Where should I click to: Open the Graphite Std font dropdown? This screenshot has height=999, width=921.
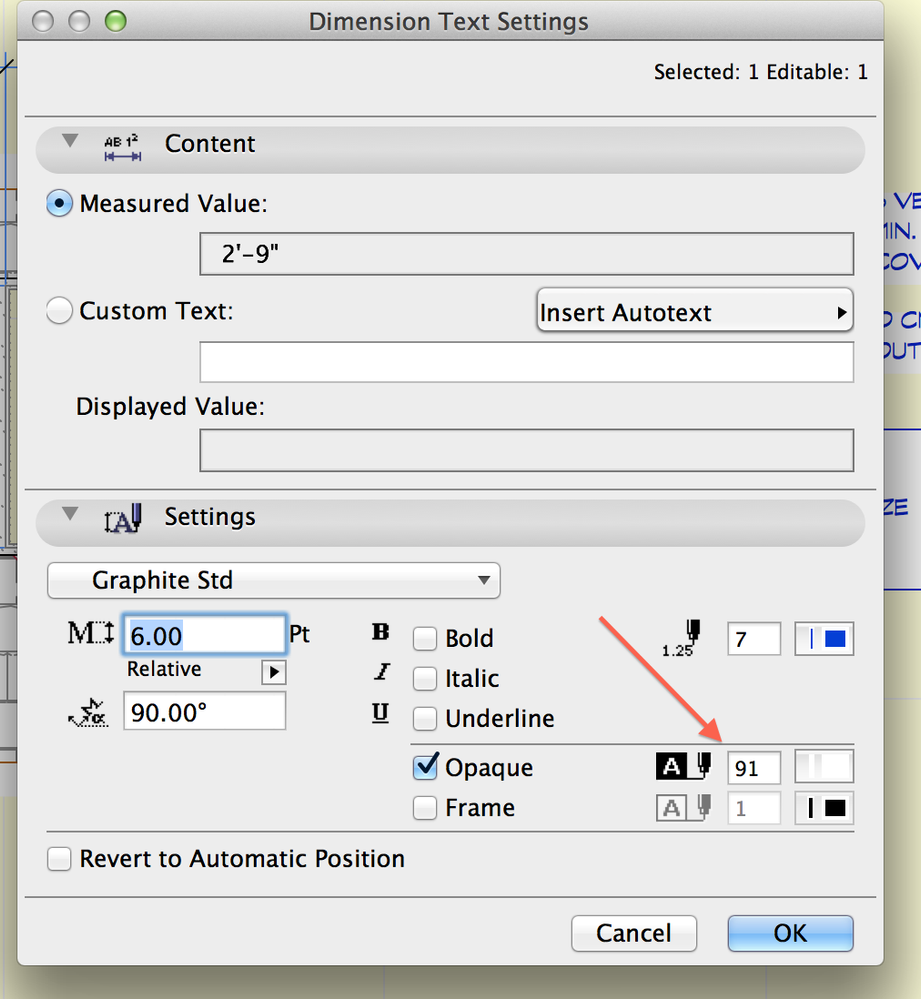(274, 580)
